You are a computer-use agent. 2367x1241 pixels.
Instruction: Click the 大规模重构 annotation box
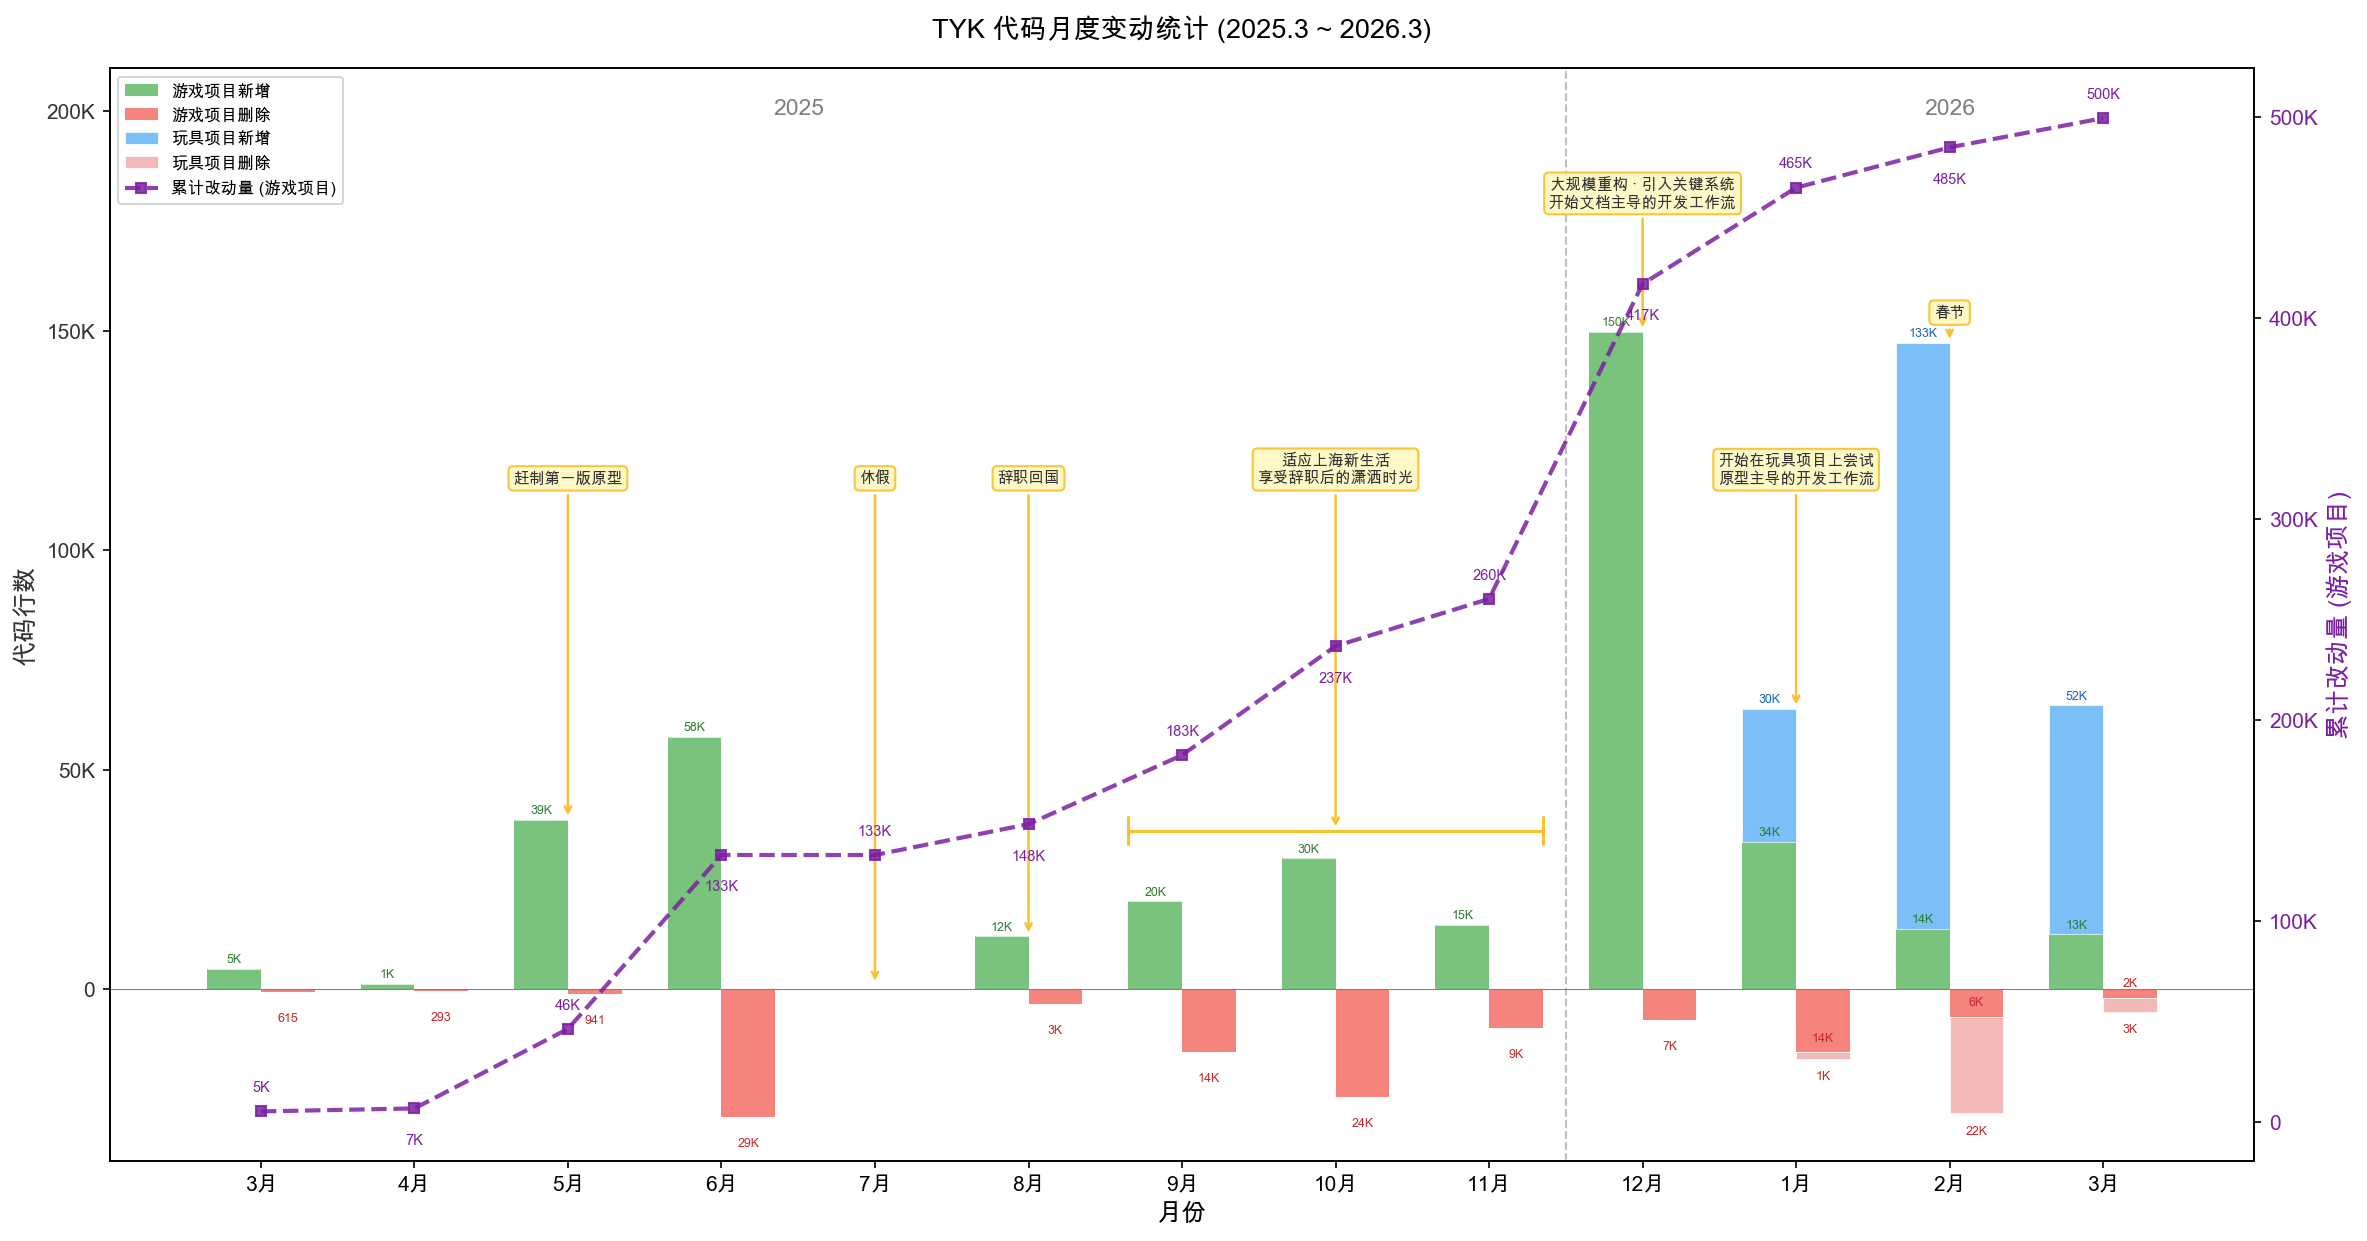coord(1642,193)
